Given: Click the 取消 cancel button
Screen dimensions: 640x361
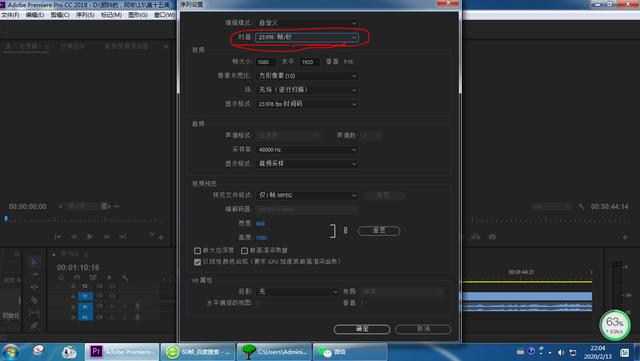Looking at the screenshot, I should (x=423, y=329).
